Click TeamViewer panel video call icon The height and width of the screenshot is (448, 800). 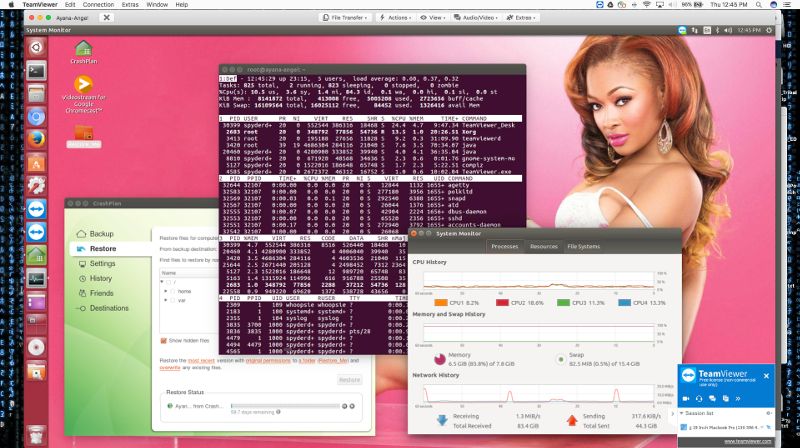[x=686, y=399]
